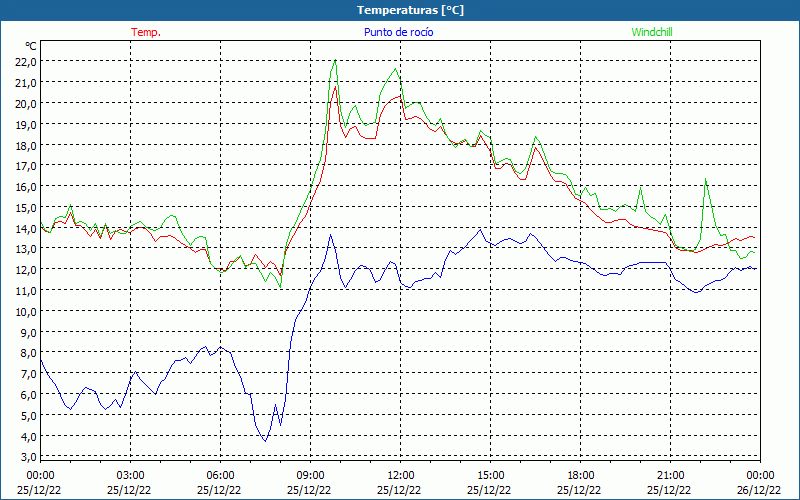Click the 21:00 time label on x-axis
800x500 pixels.
coord(670,476)
